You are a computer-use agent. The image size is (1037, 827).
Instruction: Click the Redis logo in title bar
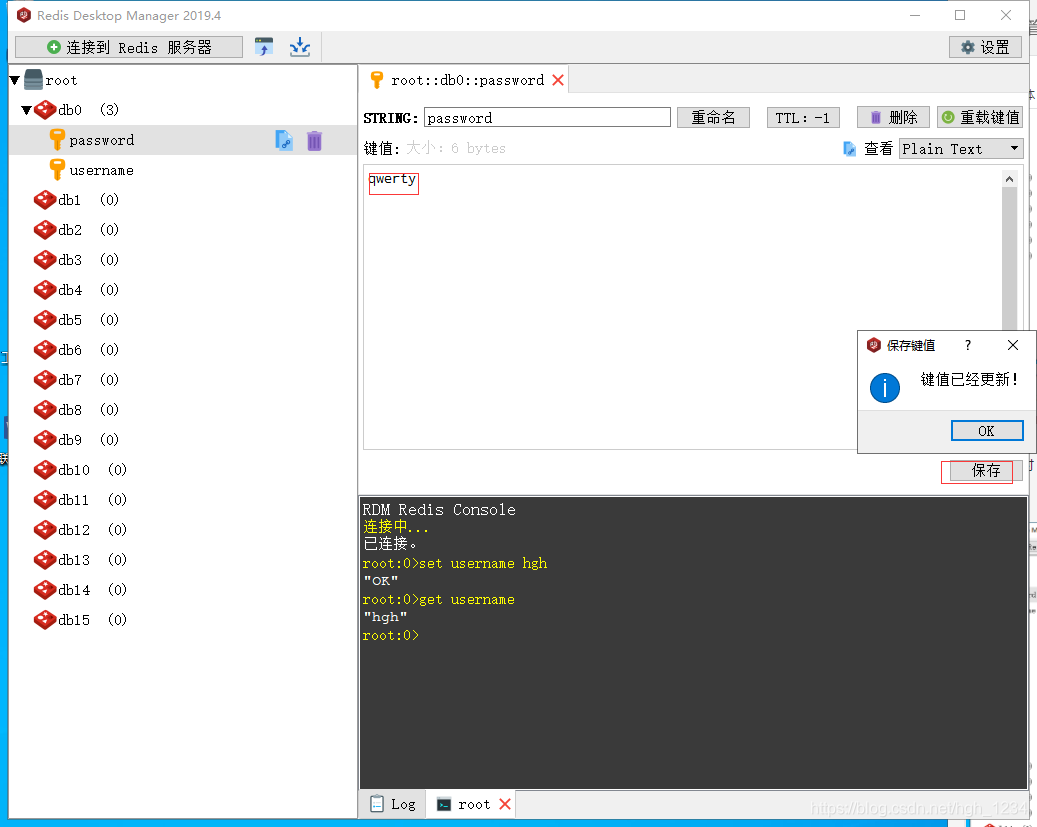24,15
